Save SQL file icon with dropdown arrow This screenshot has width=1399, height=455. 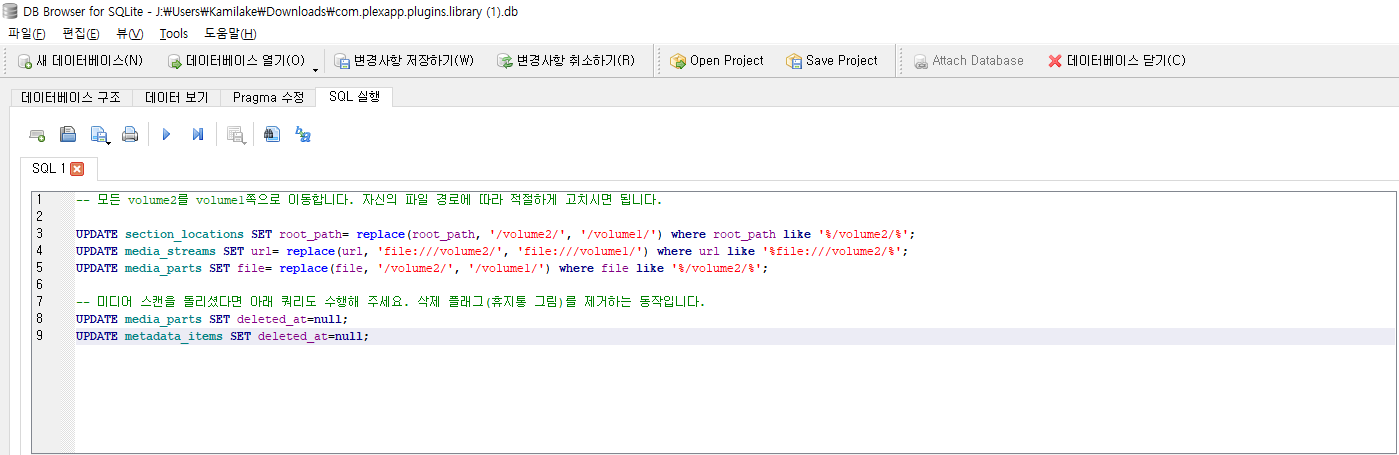pyautogui.click(x=100, y=134)
